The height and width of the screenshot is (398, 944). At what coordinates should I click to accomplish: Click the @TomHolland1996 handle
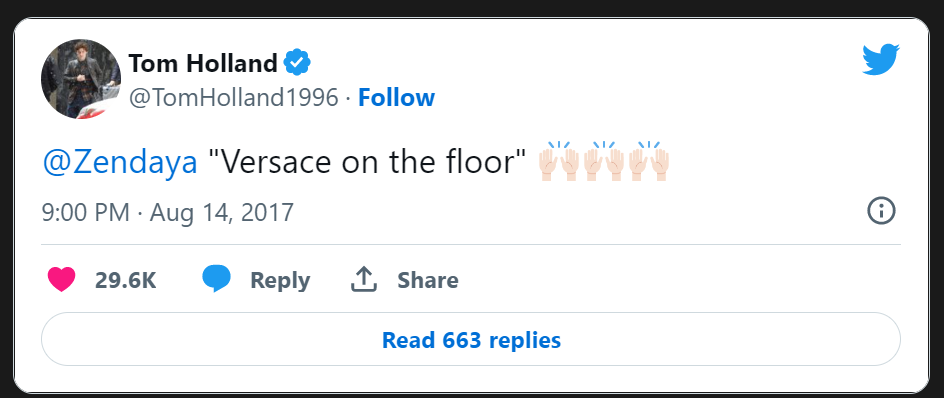[234, 98]
